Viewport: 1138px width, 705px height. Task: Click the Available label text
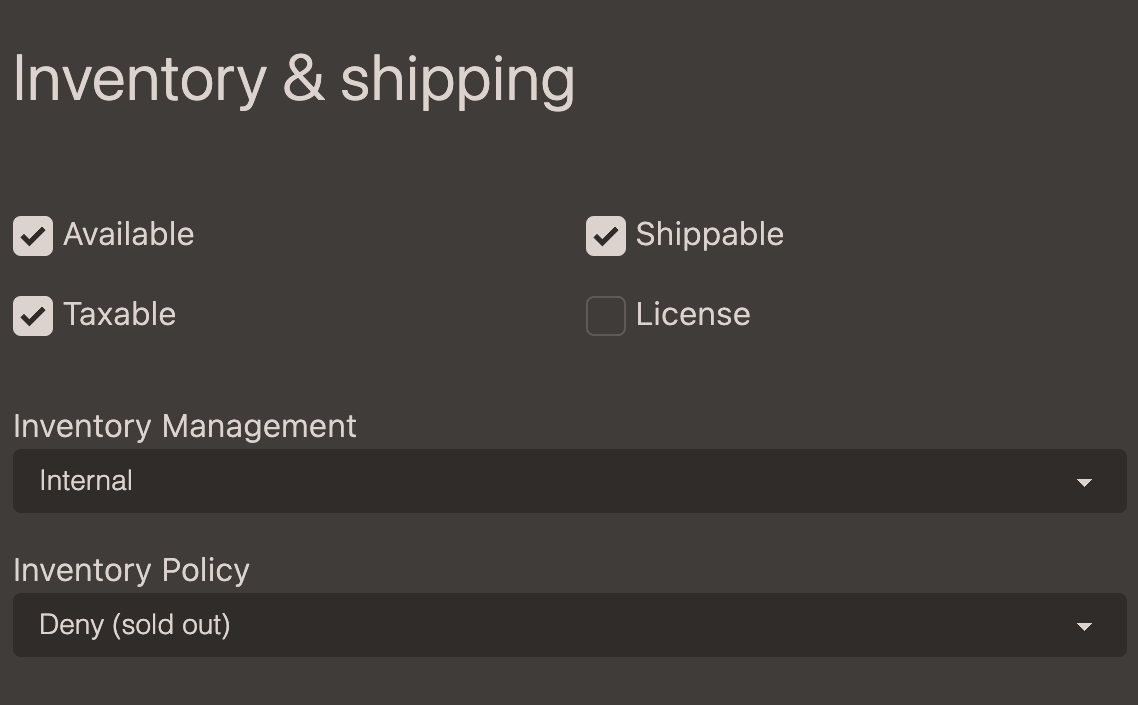[x=129, y=235]
